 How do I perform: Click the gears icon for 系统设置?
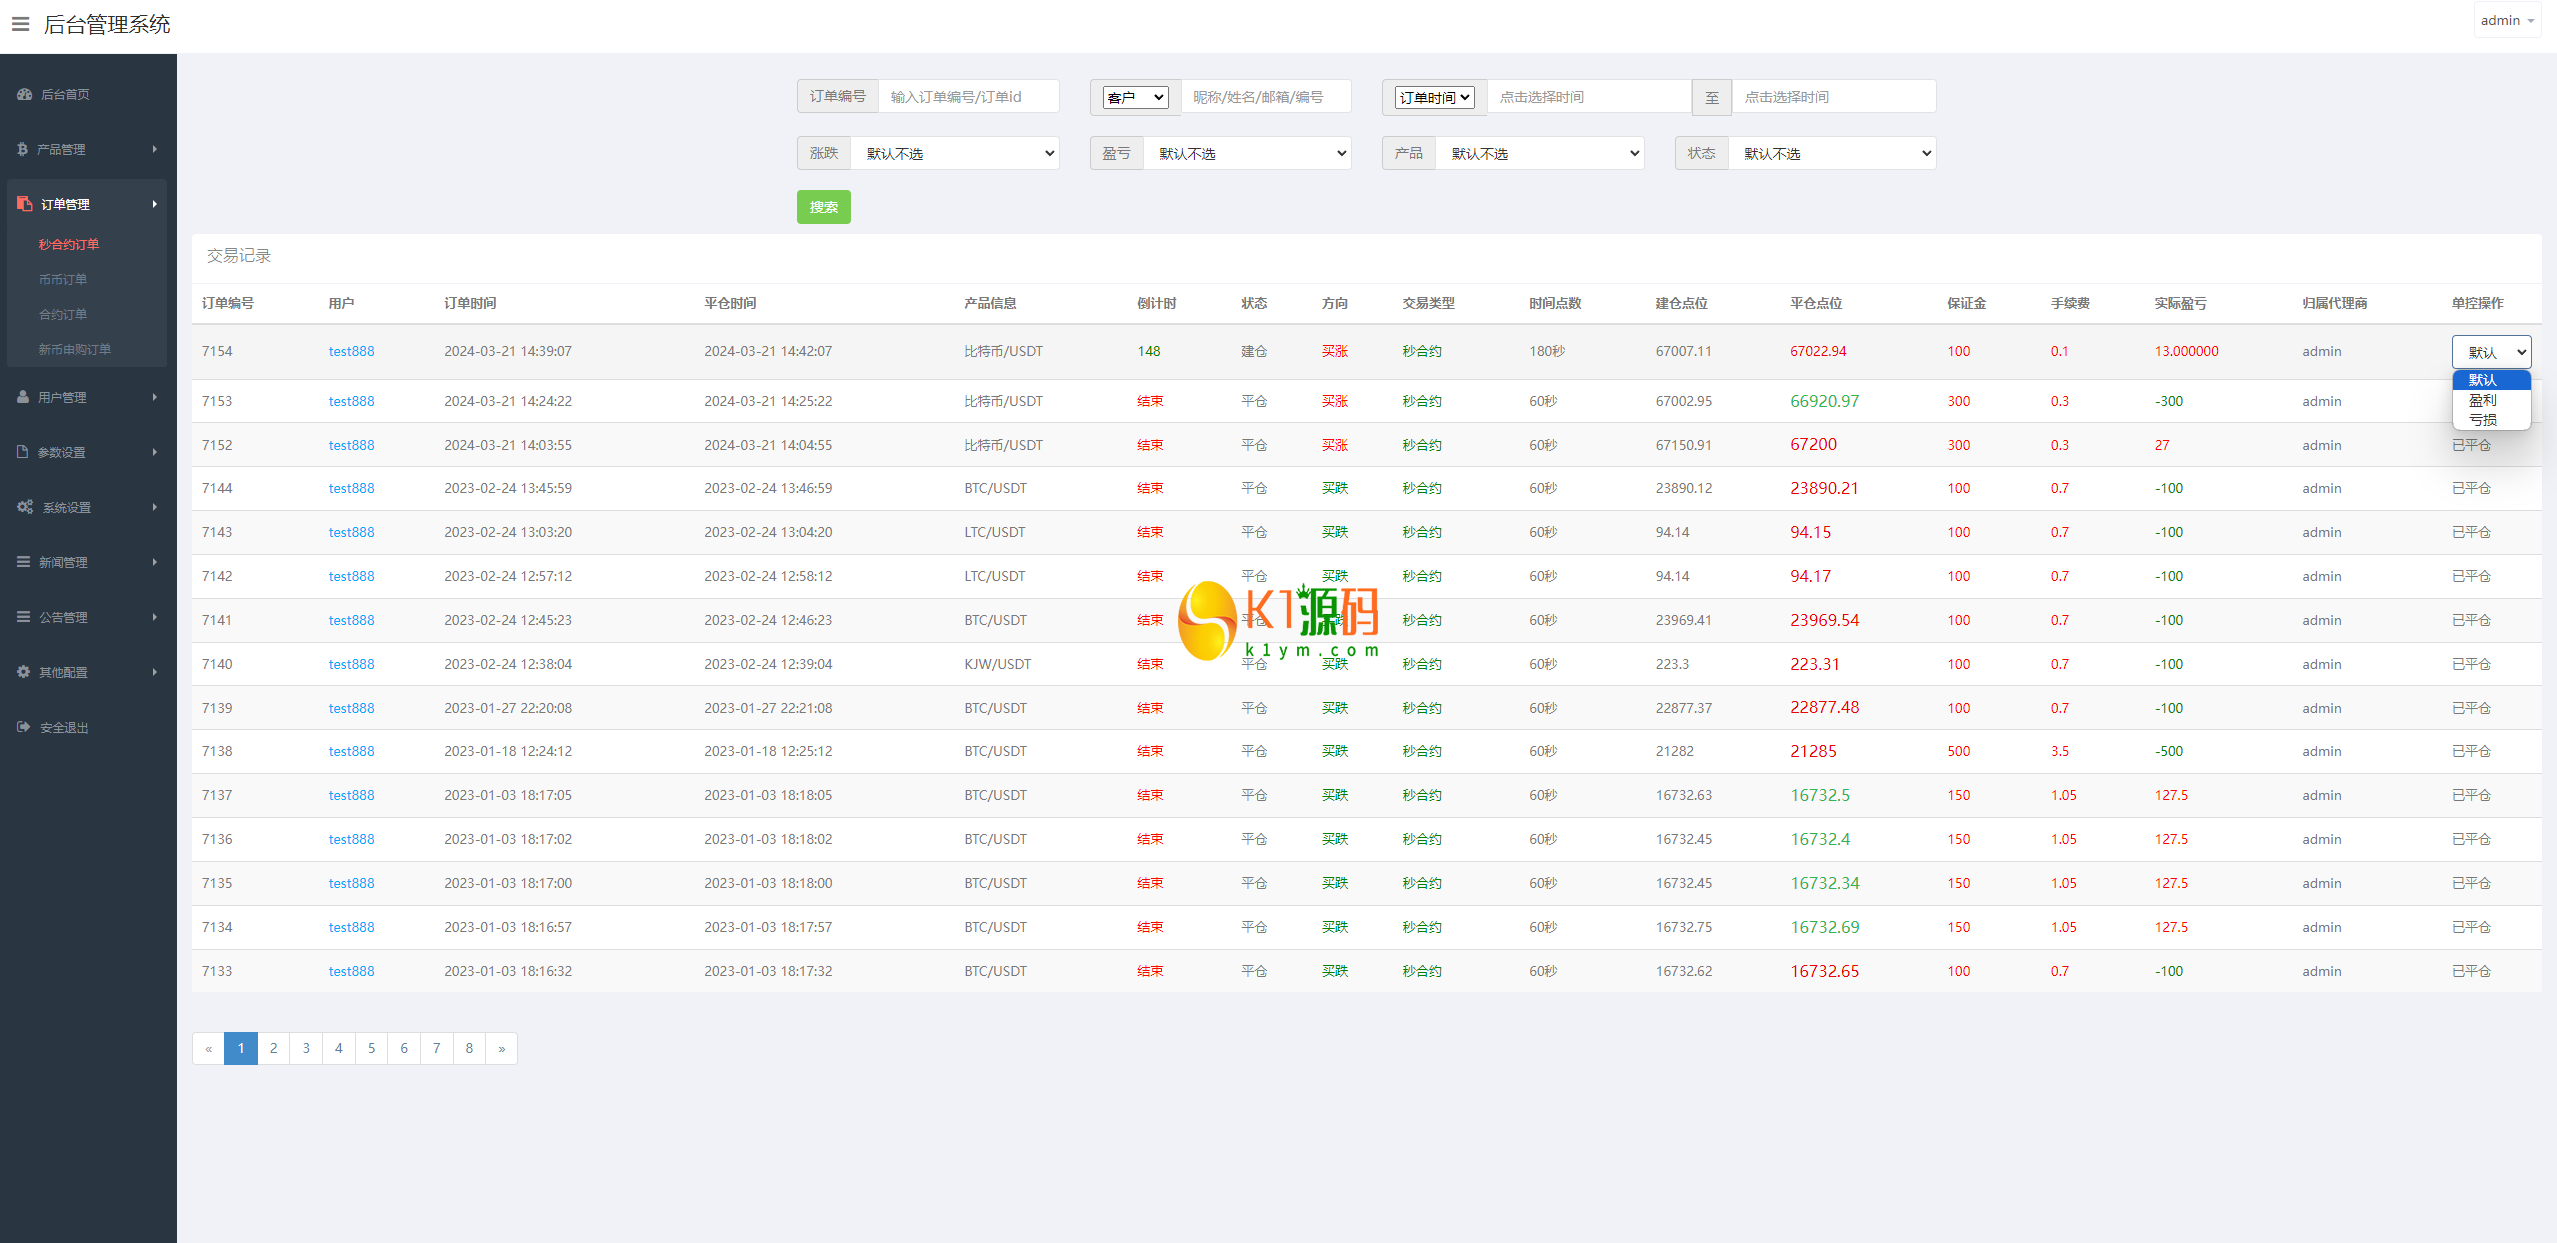[25, 507]
